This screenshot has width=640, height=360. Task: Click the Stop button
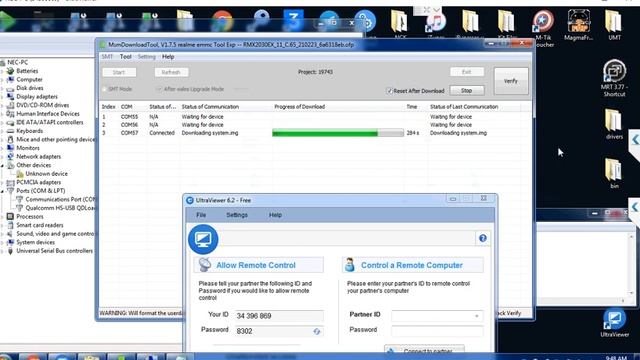pyautogui.click(x=467, y=91)
